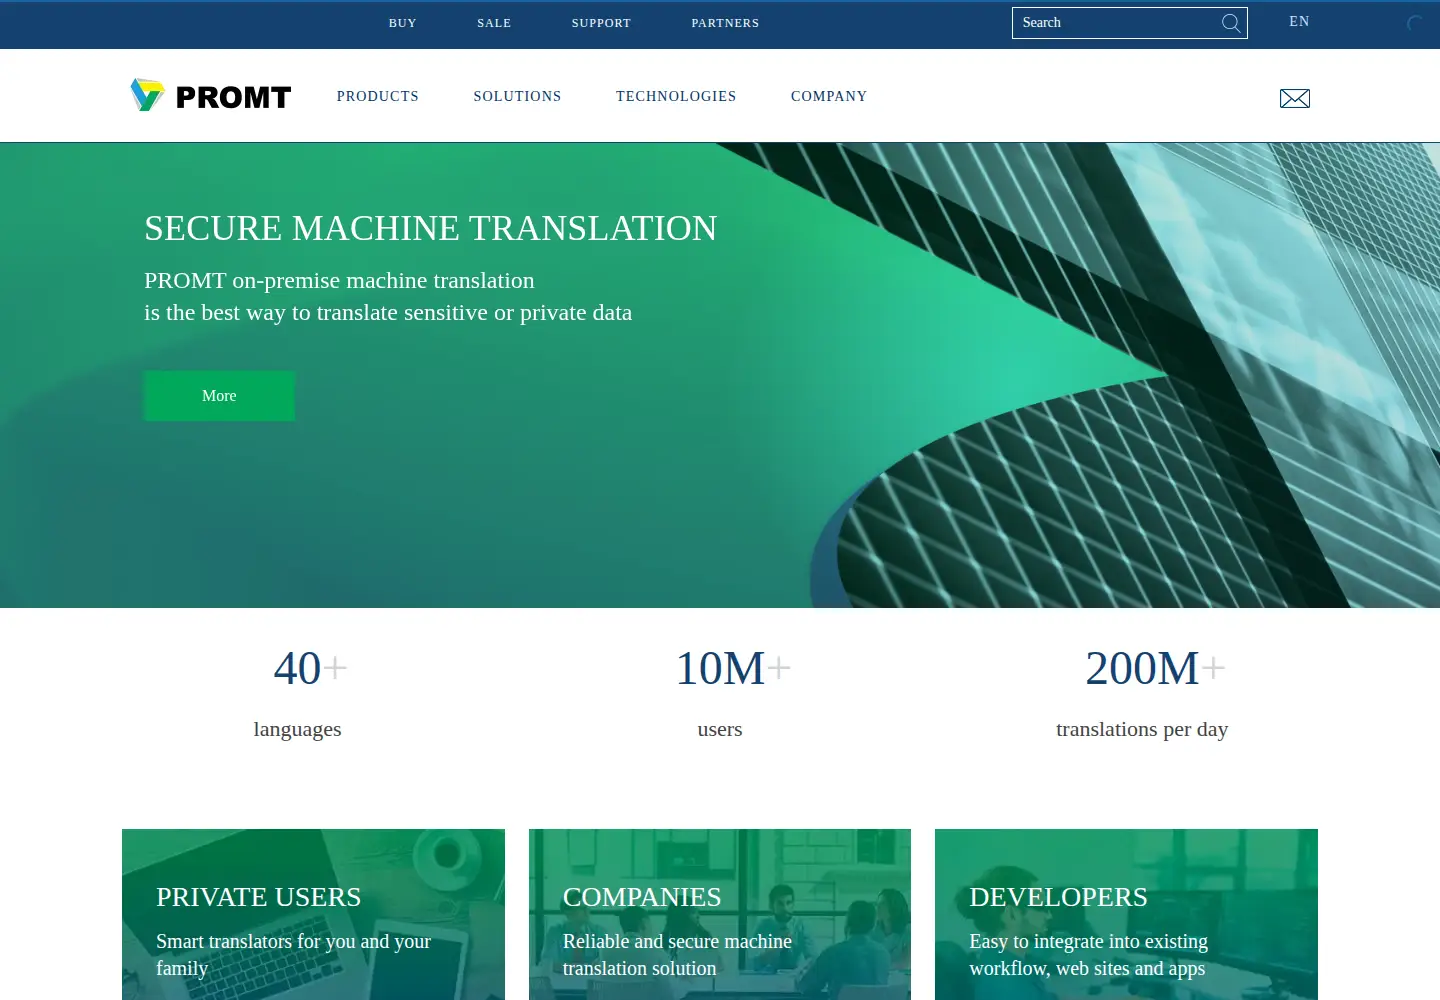Image resolution: width=1440 pixels, height=1000 pixels.
Task: Click the green More button
Action: click(219, 396)
